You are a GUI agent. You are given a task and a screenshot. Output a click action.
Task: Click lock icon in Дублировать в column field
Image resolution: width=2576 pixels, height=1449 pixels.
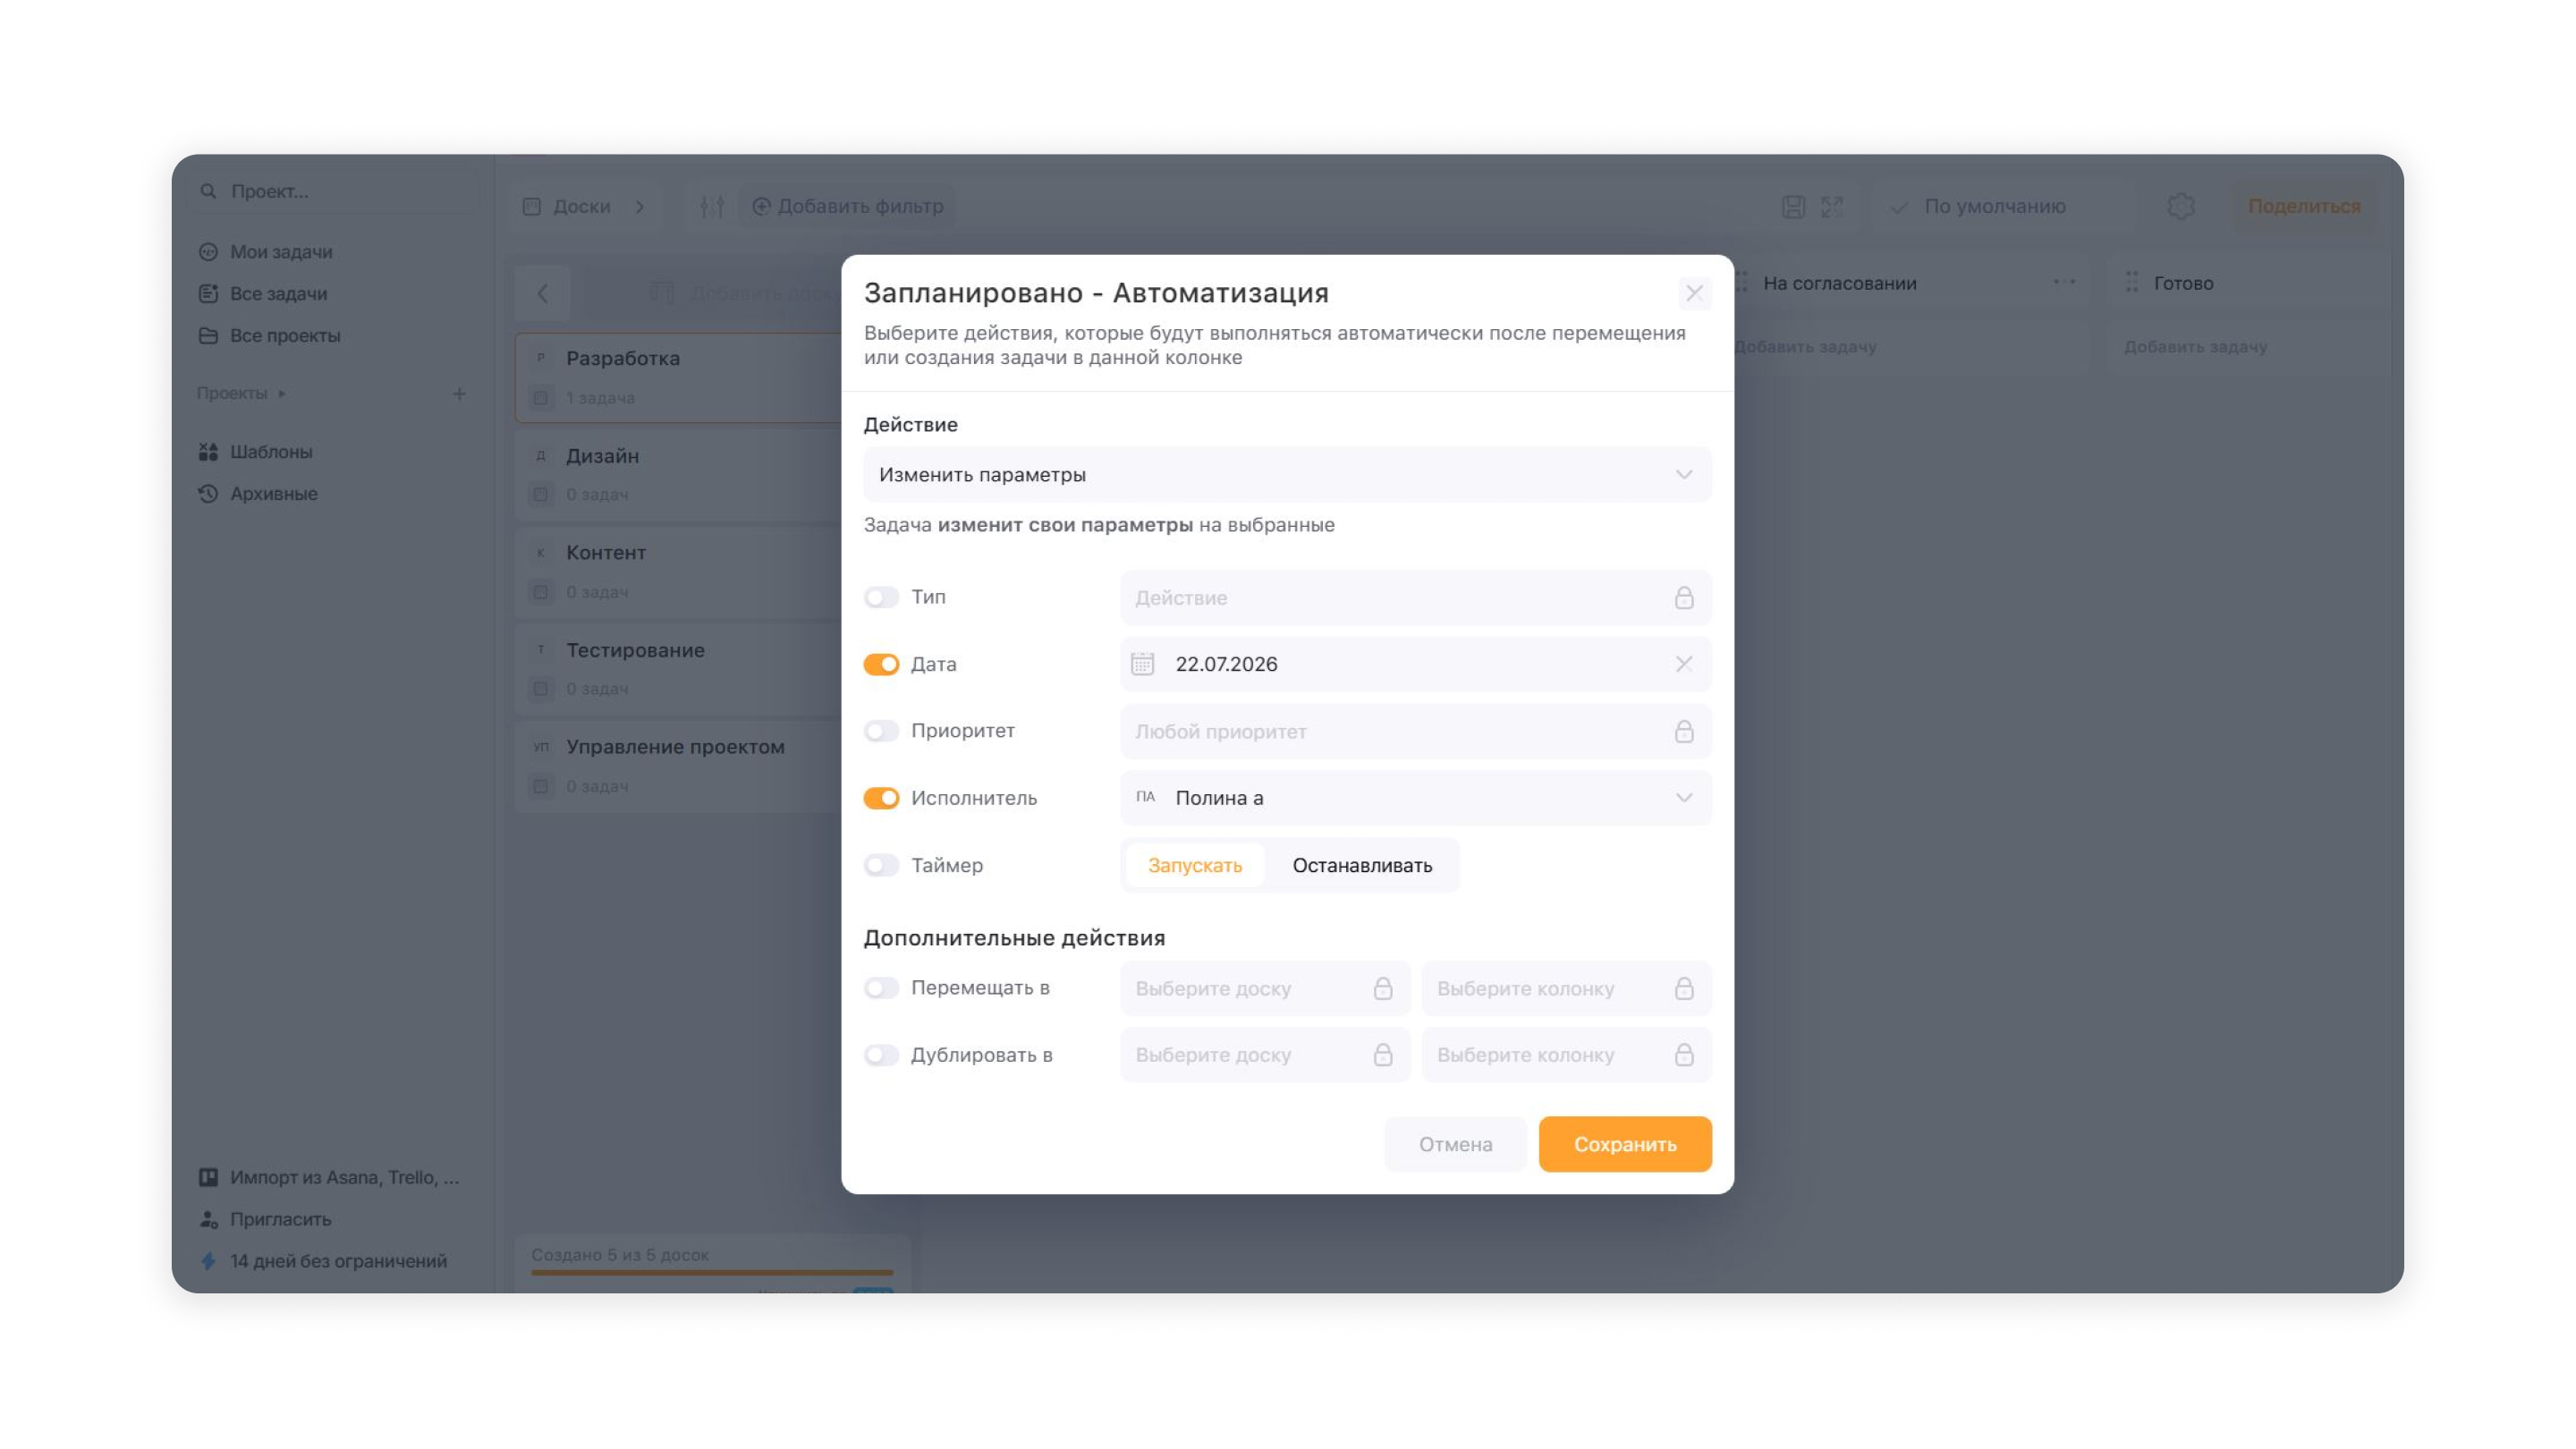pyautogui.click(x=1684, y=1055)
